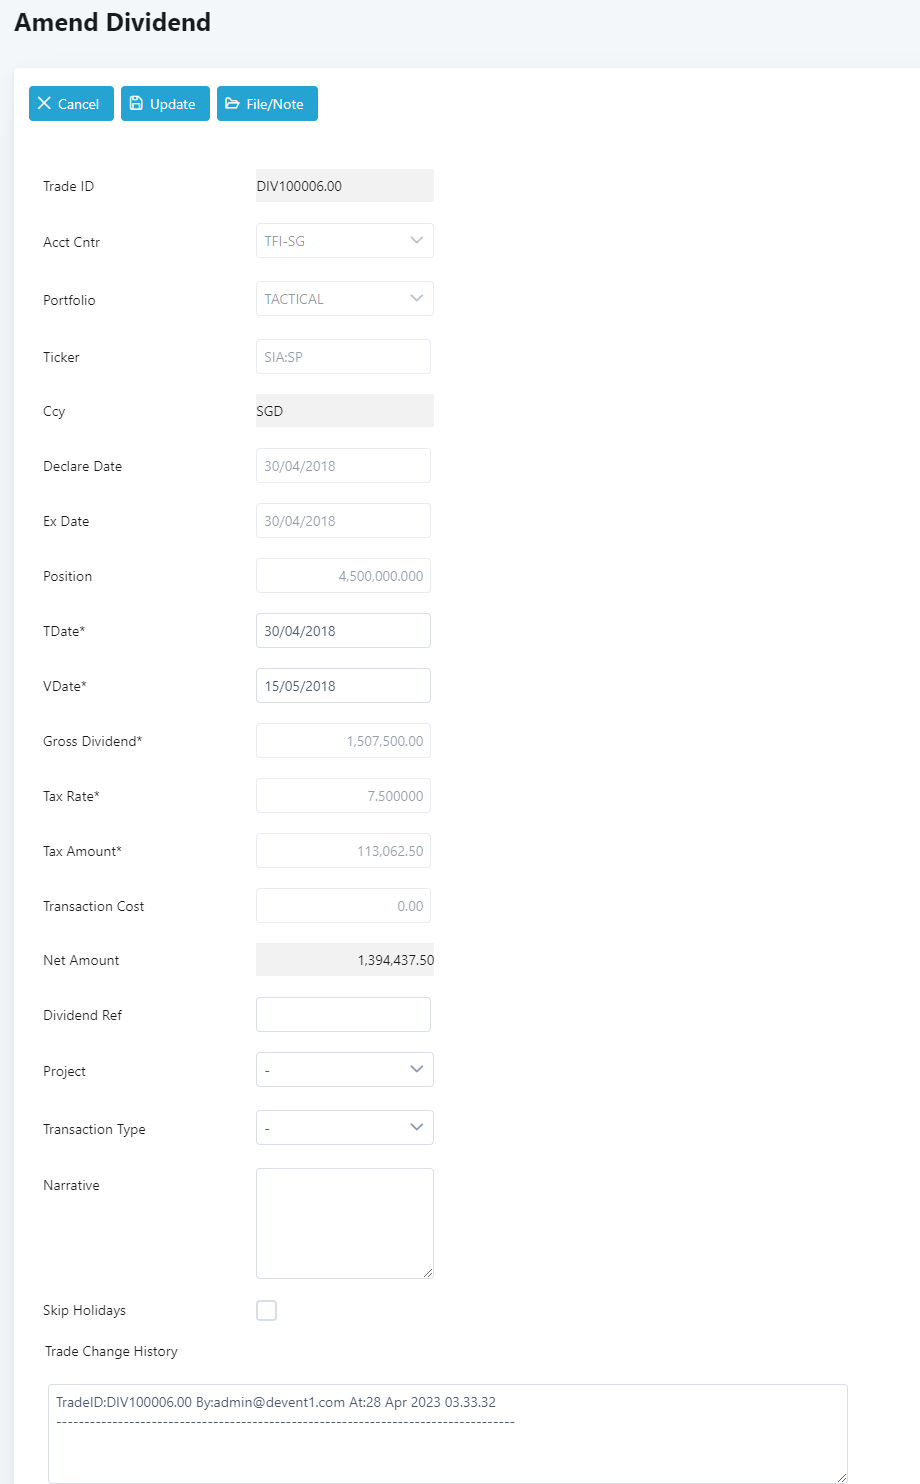920x1484 pixels.
Task: Select the Gross Dividend amount field
Action: [343, 741]
